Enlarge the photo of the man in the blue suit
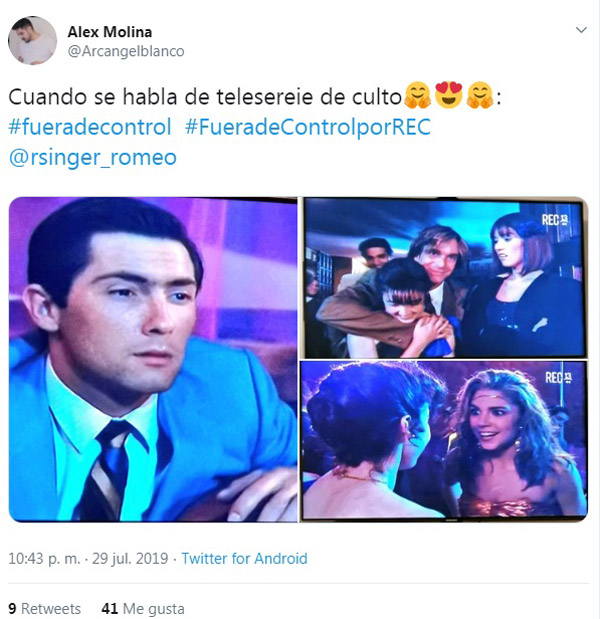 153,360
